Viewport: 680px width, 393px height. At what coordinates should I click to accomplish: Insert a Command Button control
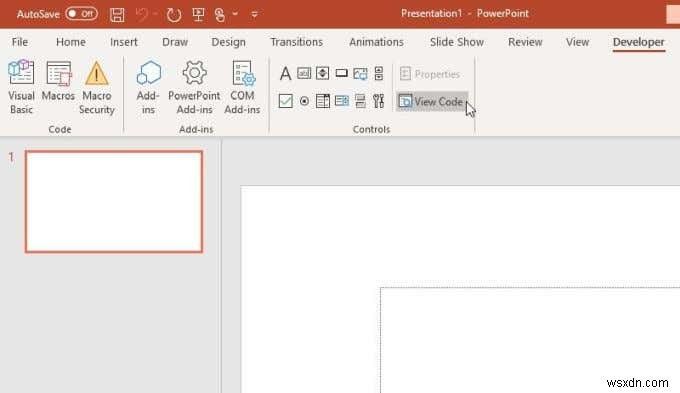pyautogui.click(x=341, y=73)
